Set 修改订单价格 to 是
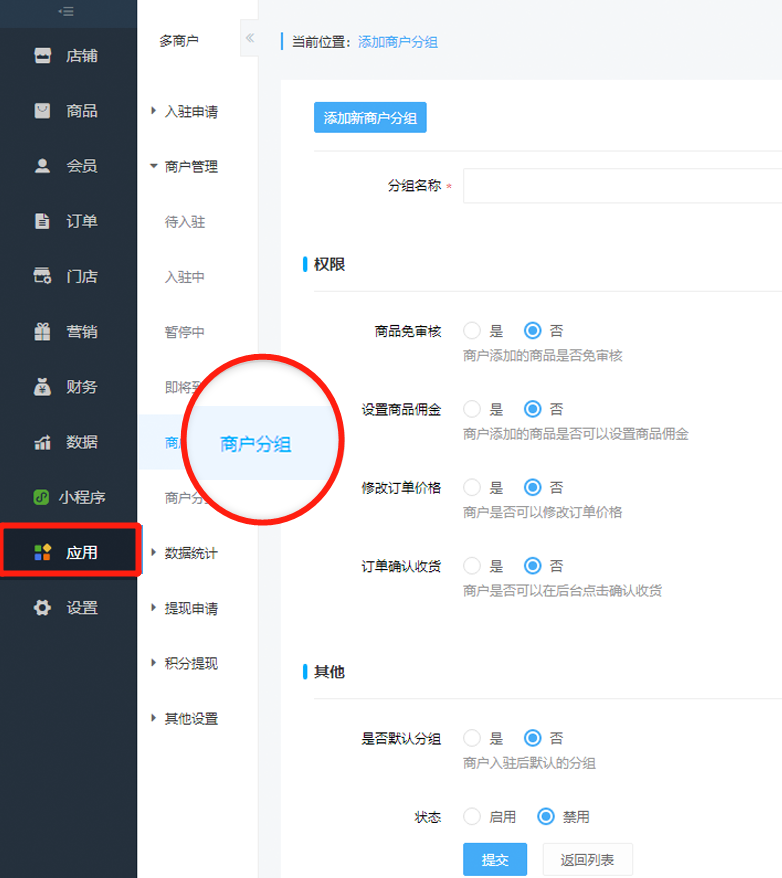Viewport: 782px width, 878px height. pos(472,488)
